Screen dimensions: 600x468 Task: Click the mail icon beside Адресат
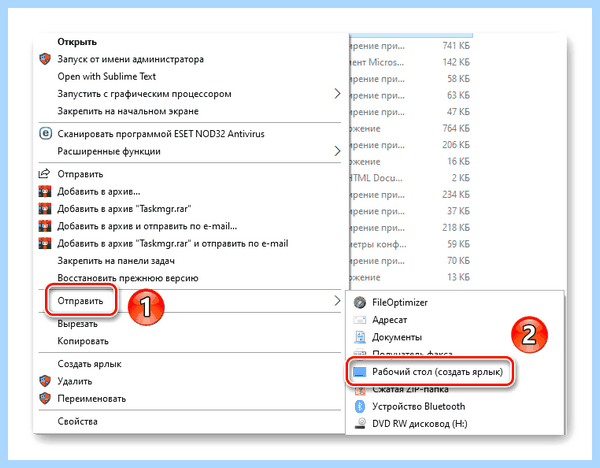pyautogui.click(x=360, y=320)
